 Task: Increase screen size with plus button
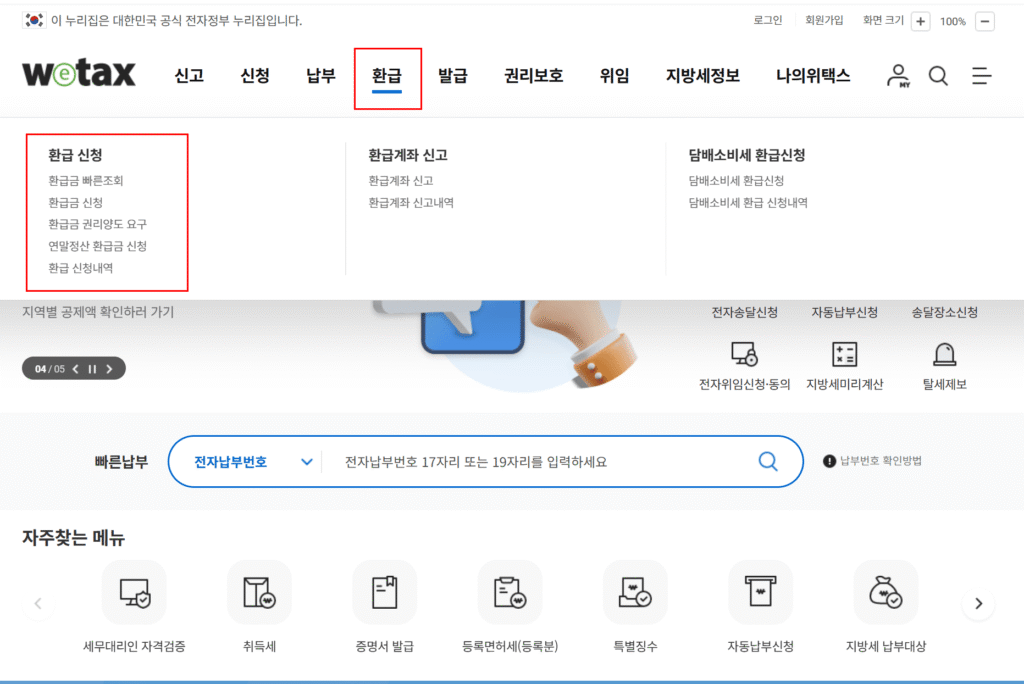(920, 21)
